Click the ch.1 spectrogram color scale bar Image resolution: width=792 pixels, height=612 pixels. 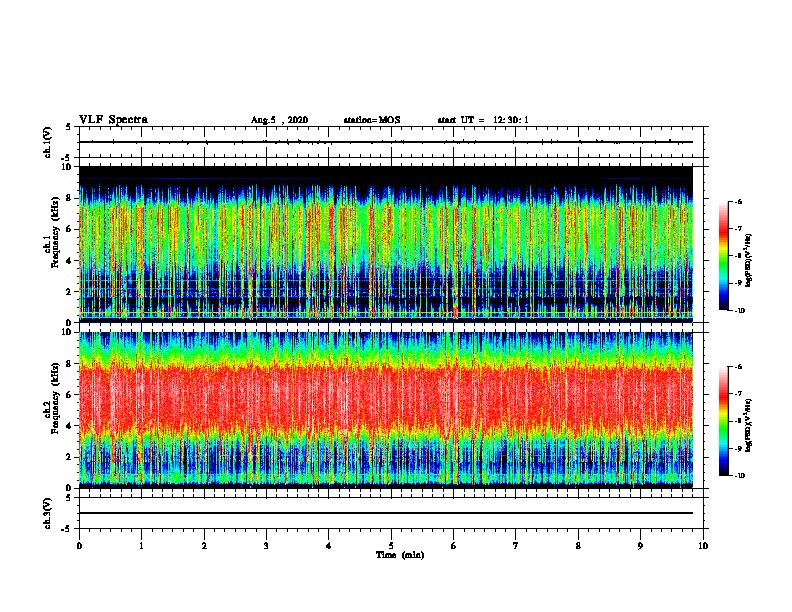click(x=723, y=256)
